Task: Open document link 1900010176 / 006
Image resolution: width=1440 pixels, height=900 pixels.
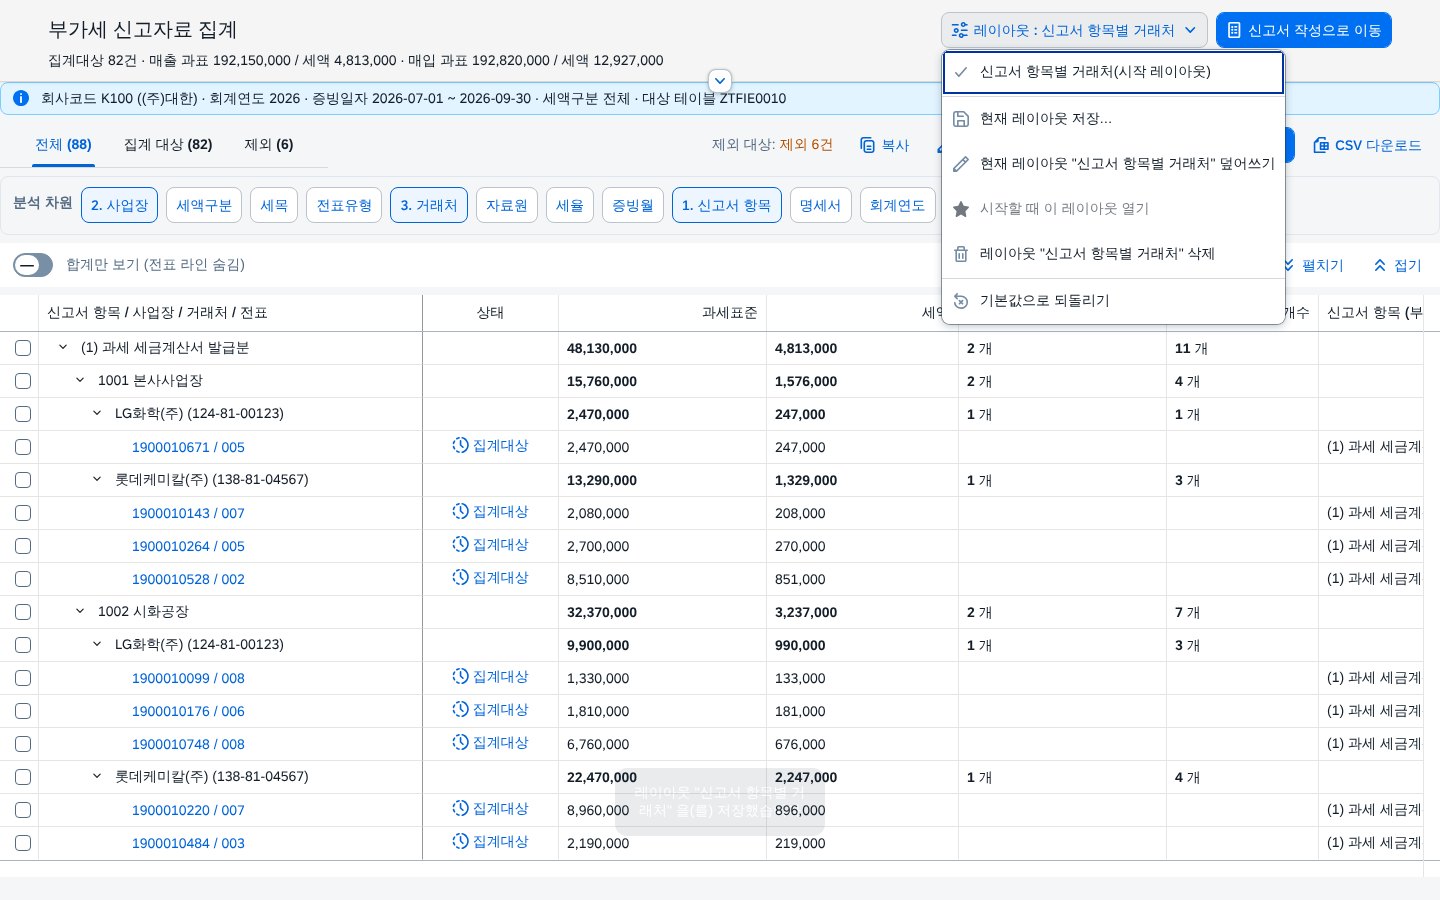Action: point(188,711)
